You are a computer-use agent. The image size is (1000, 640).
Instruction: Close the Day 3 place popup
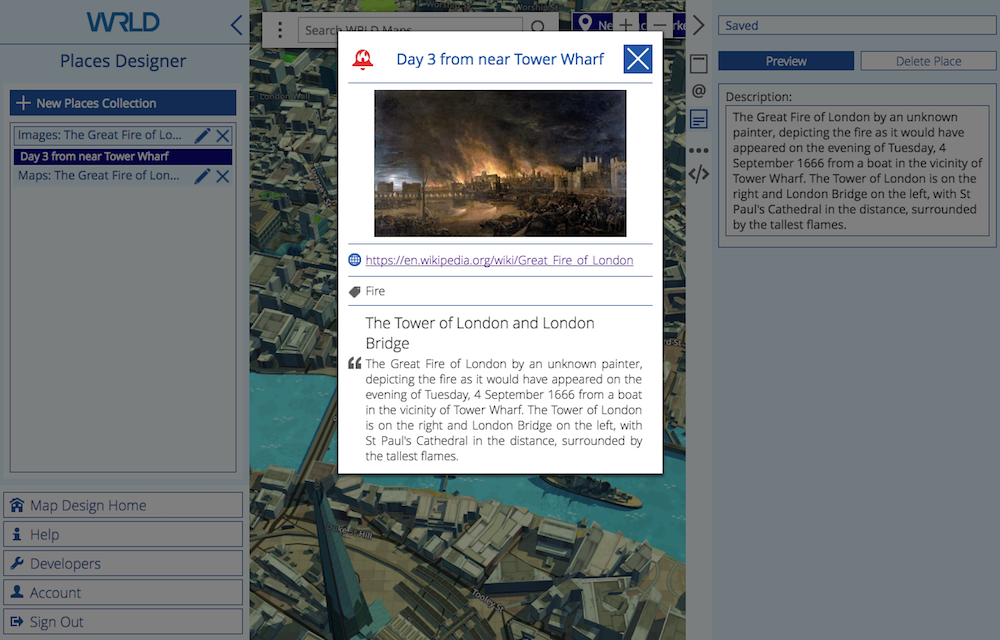(637, 59)
